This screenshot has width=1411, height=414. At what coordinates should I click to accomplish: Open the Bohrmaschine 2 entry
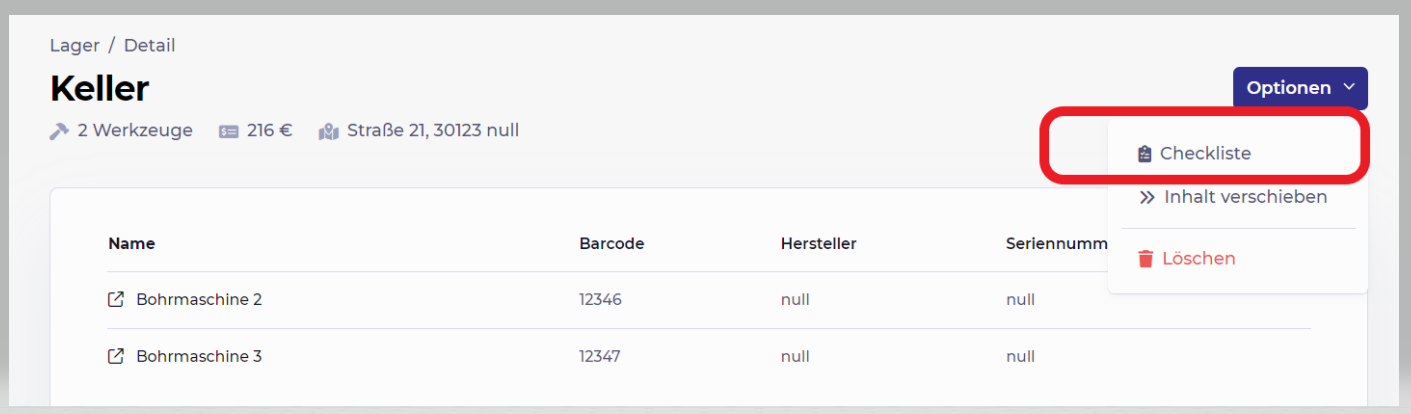click(199, 299)
